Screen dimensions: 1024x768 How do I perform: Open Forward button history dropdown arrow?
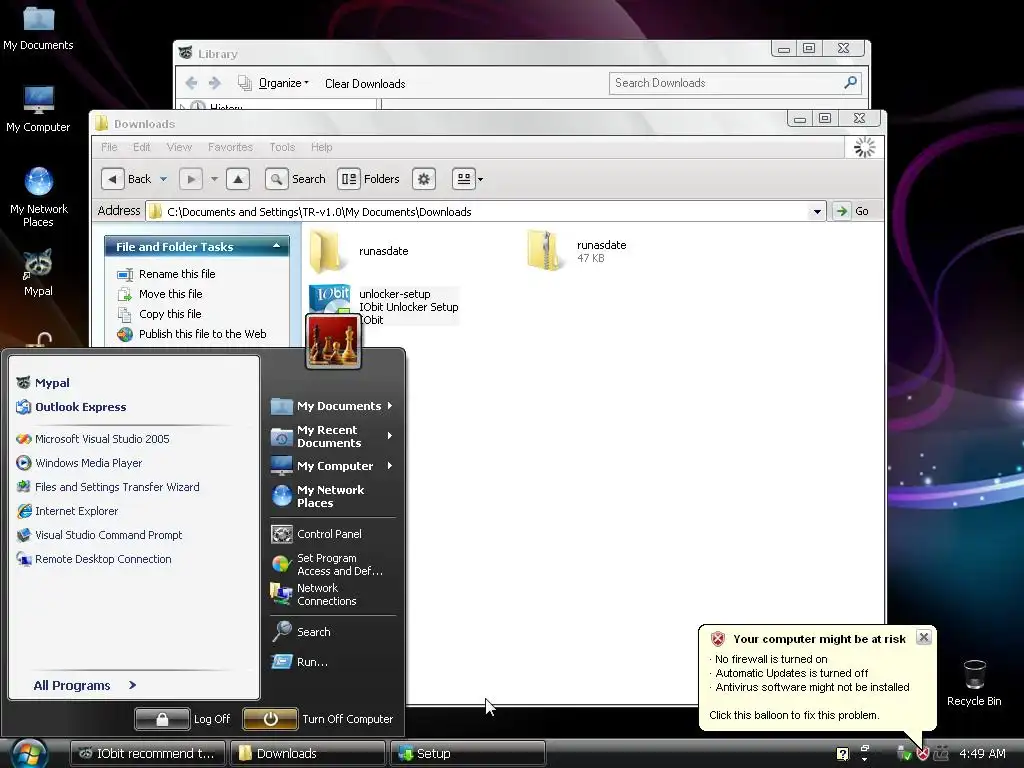point(214,179)
